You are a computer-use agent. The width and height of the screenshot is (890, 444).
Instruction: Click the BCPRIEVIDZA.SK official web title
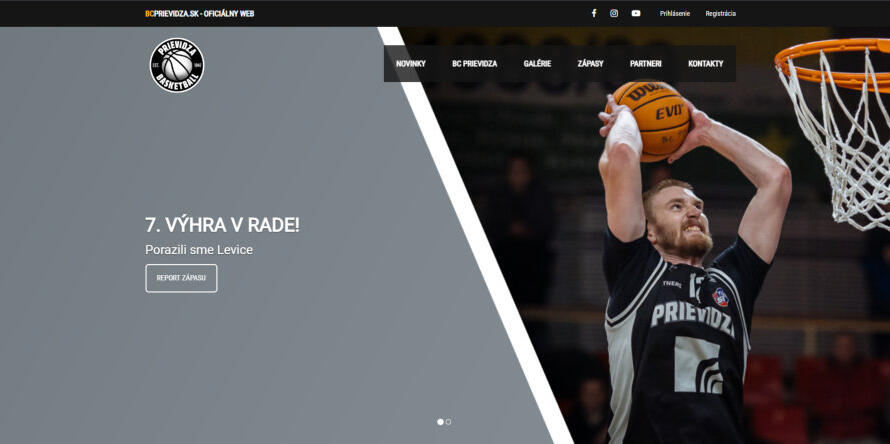199,14
